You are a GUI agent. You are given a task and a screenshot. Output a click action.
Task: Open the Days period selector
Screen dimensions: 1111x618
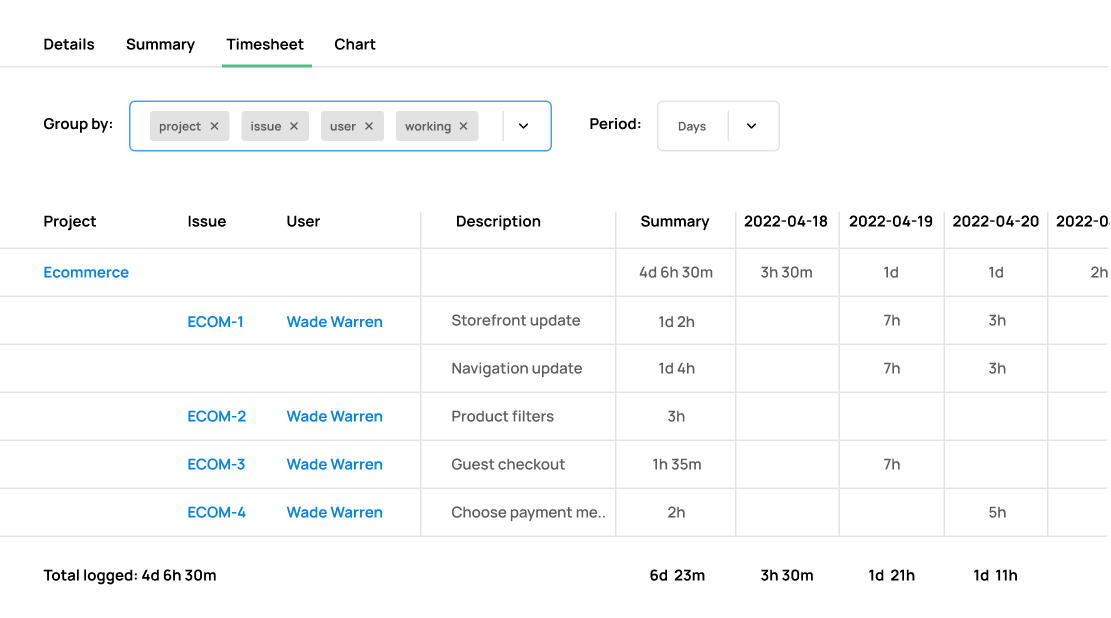tap(692, 126)
